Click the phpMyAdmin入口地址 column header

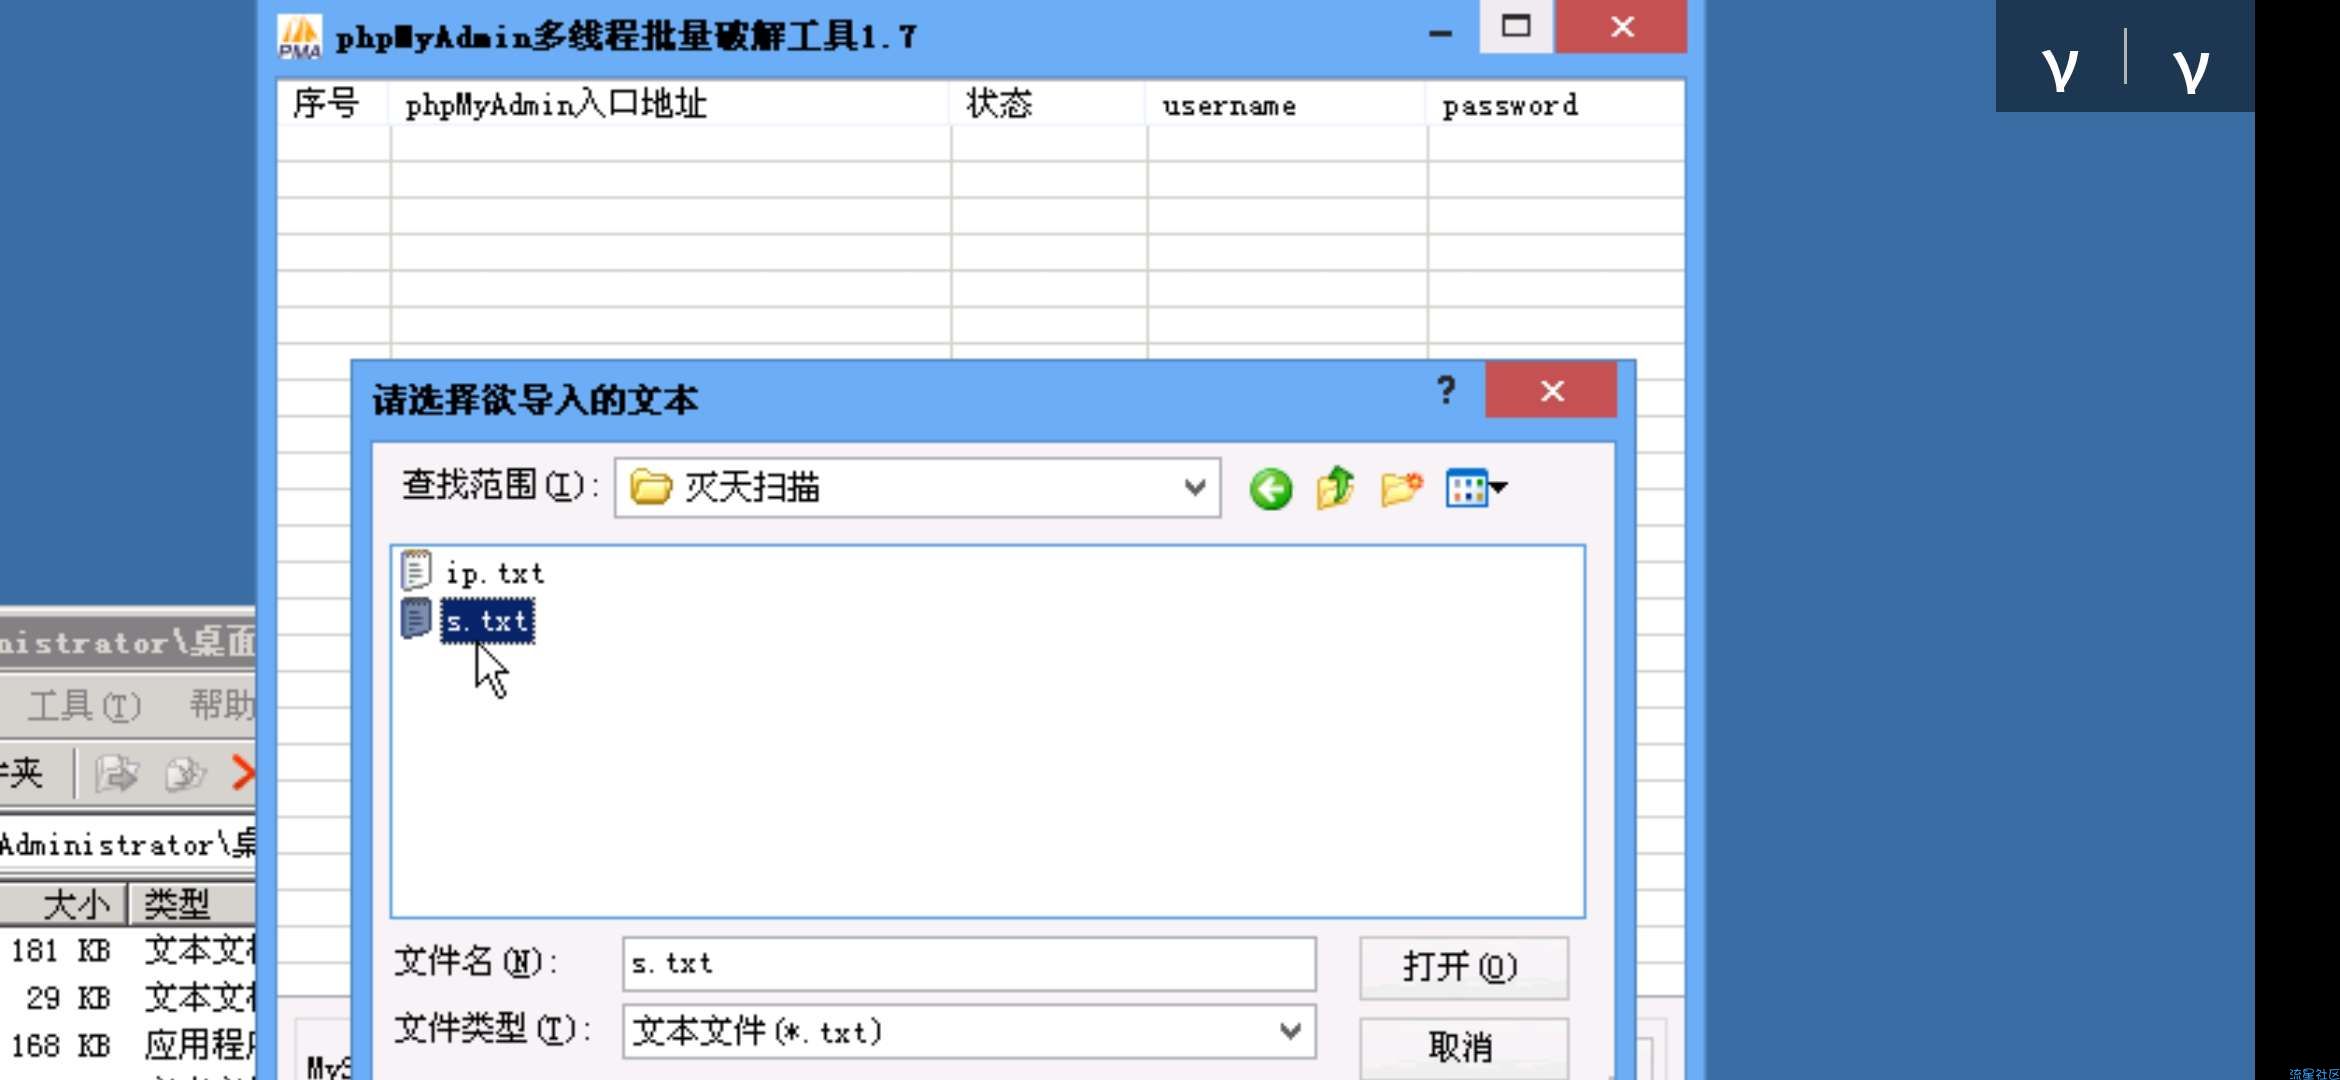pyautogui.click(x=669, y=104)
